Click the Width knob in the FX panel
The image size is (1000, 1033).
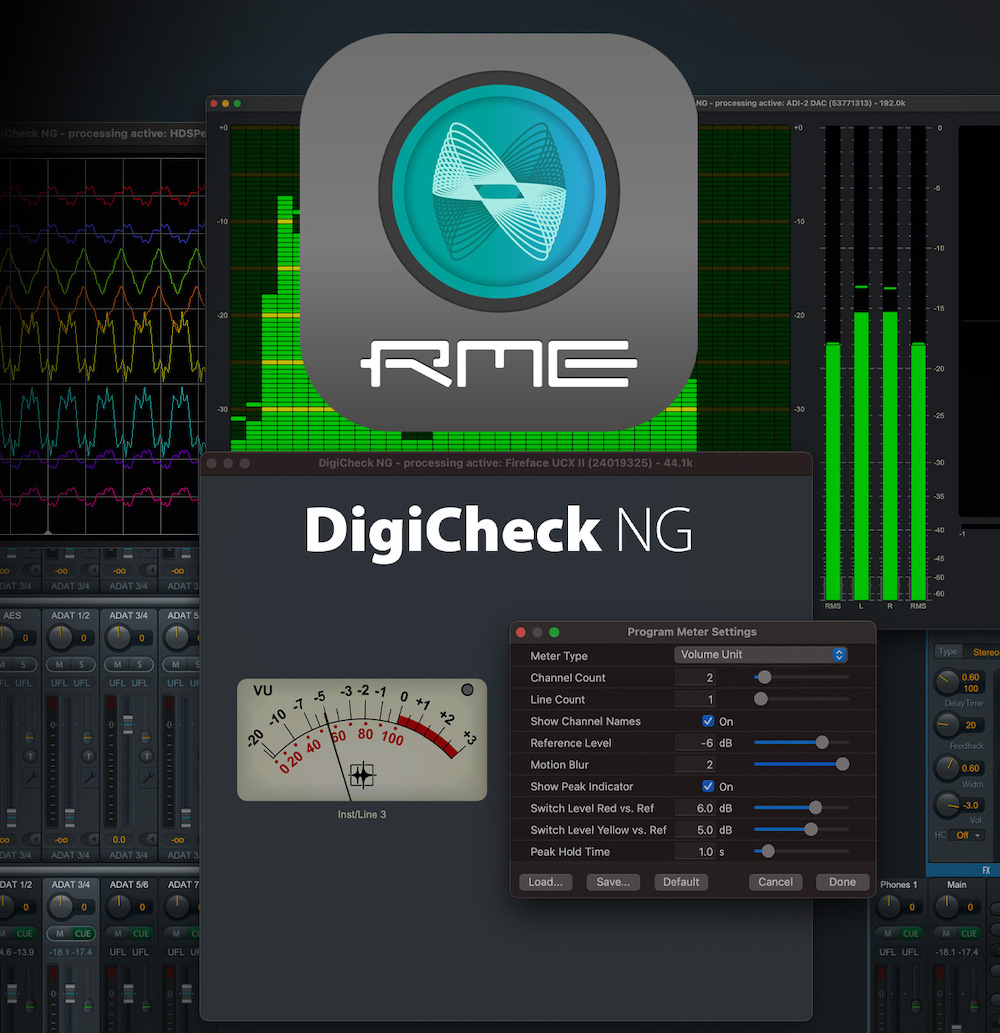pyautogui.click(x=948, y=766)
